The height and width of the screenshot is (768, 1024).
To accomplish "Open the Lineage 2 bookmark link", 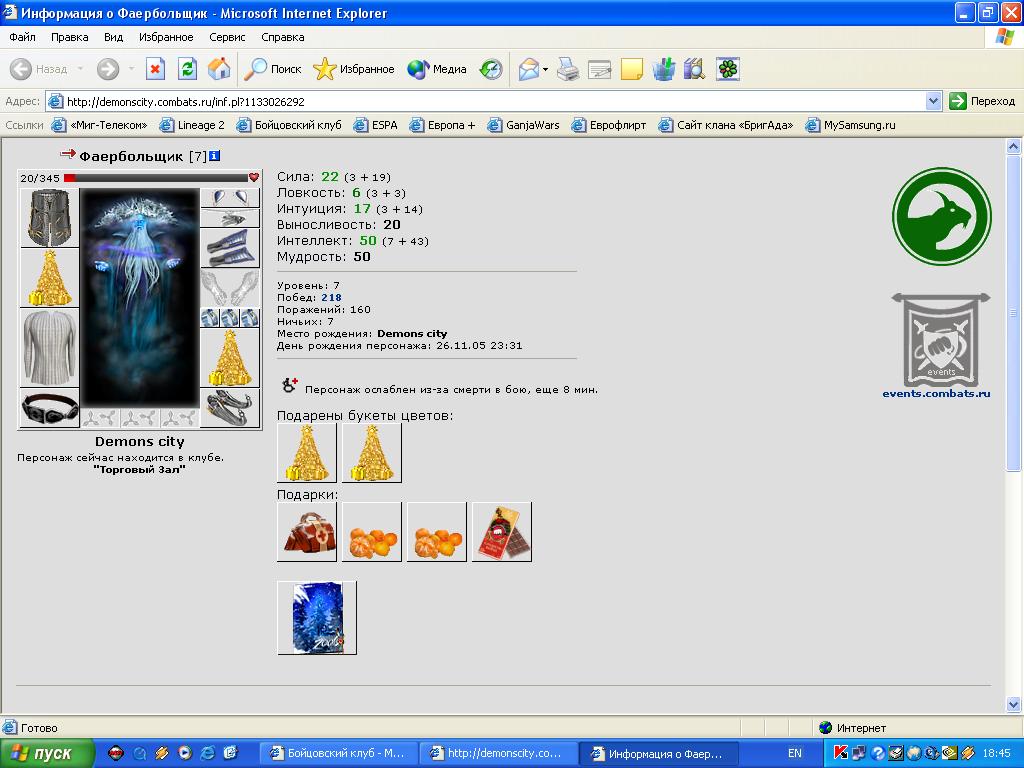I will click(x=192, y=125).
